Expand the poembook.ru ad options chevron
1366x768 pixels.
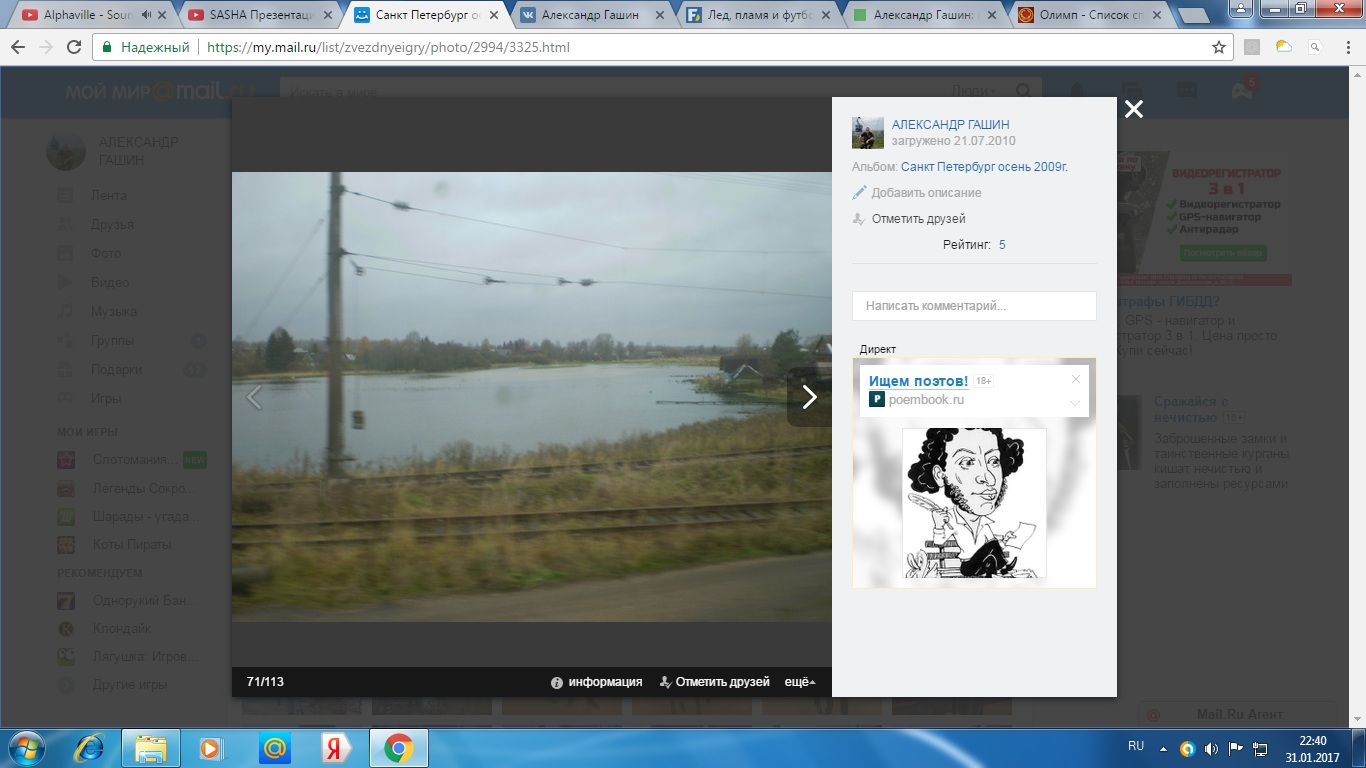(1076, 403)
